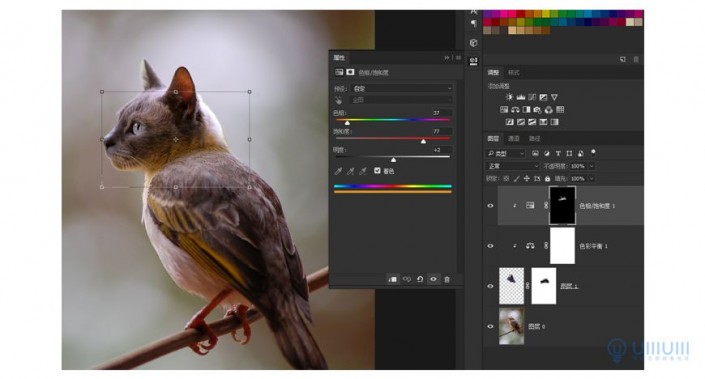Toggle the Colorize checkbox
Image resolution: width=705 pixels, height=379 pixels.
click(377, 171)
